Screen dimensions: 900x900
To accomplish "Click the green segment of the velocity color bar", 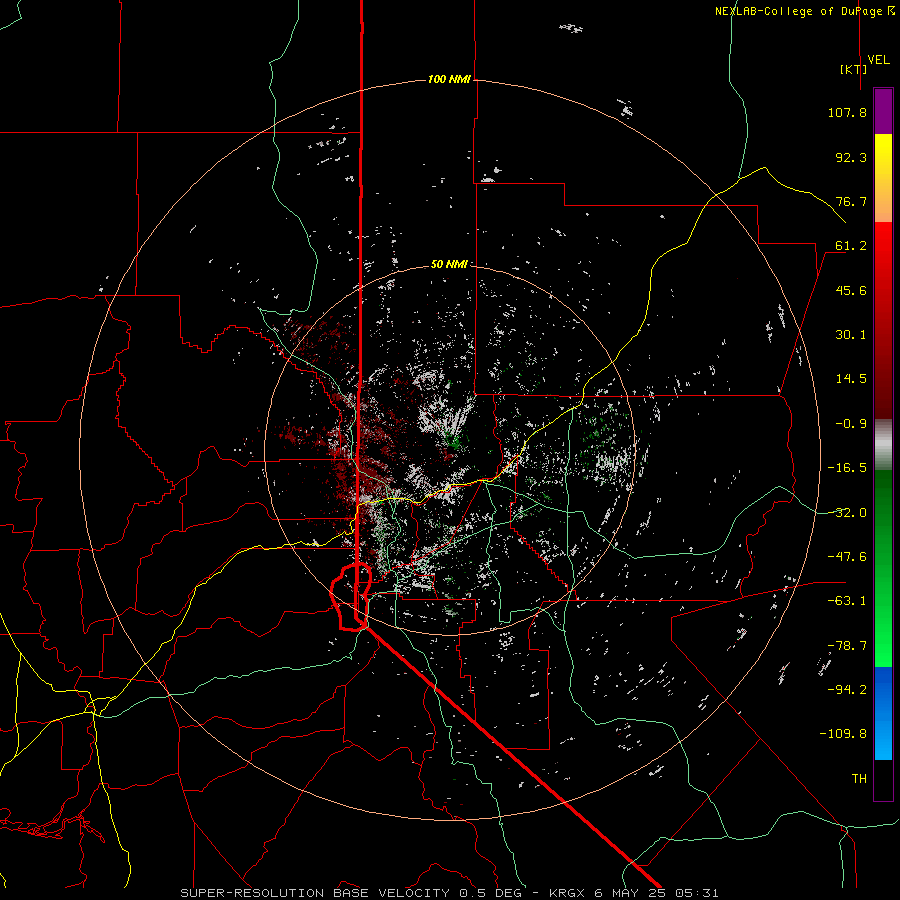I will (x=883, y=568).
